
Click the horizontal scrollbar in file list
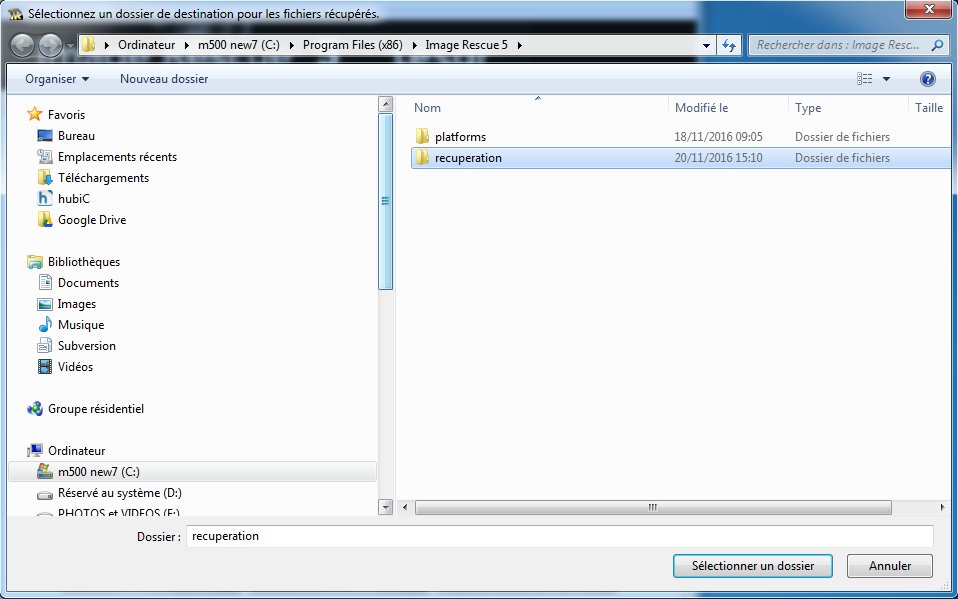point(652,507)
